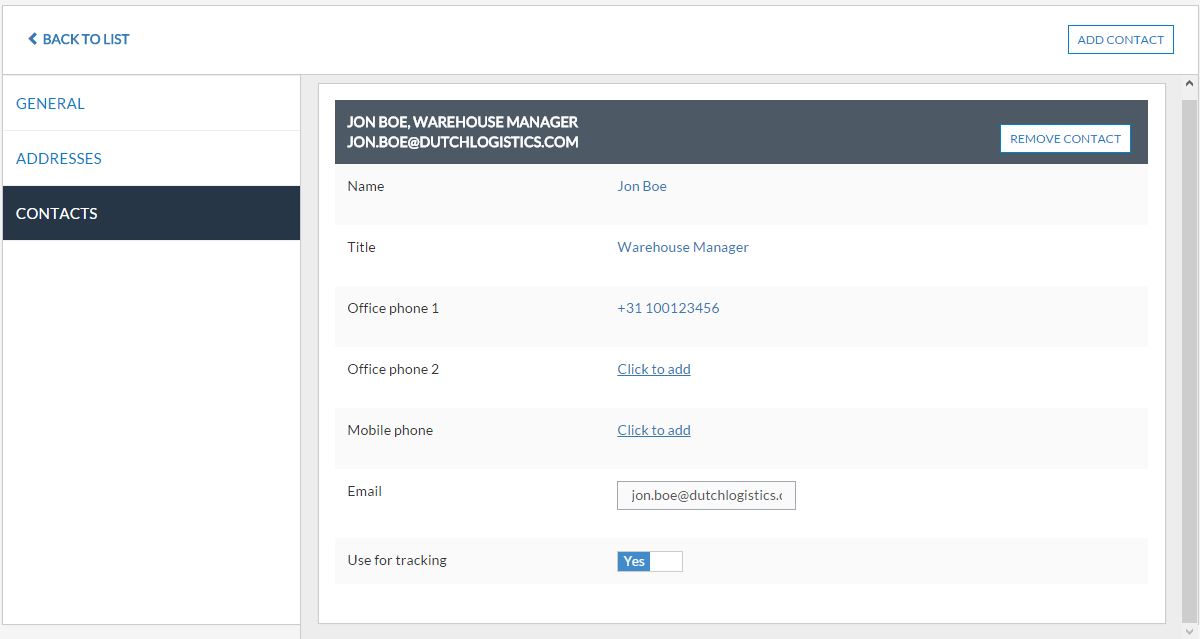Edit the Warehouse Manager title value
This screenshot has height=639, width=1200.
[x=682, y=247]
